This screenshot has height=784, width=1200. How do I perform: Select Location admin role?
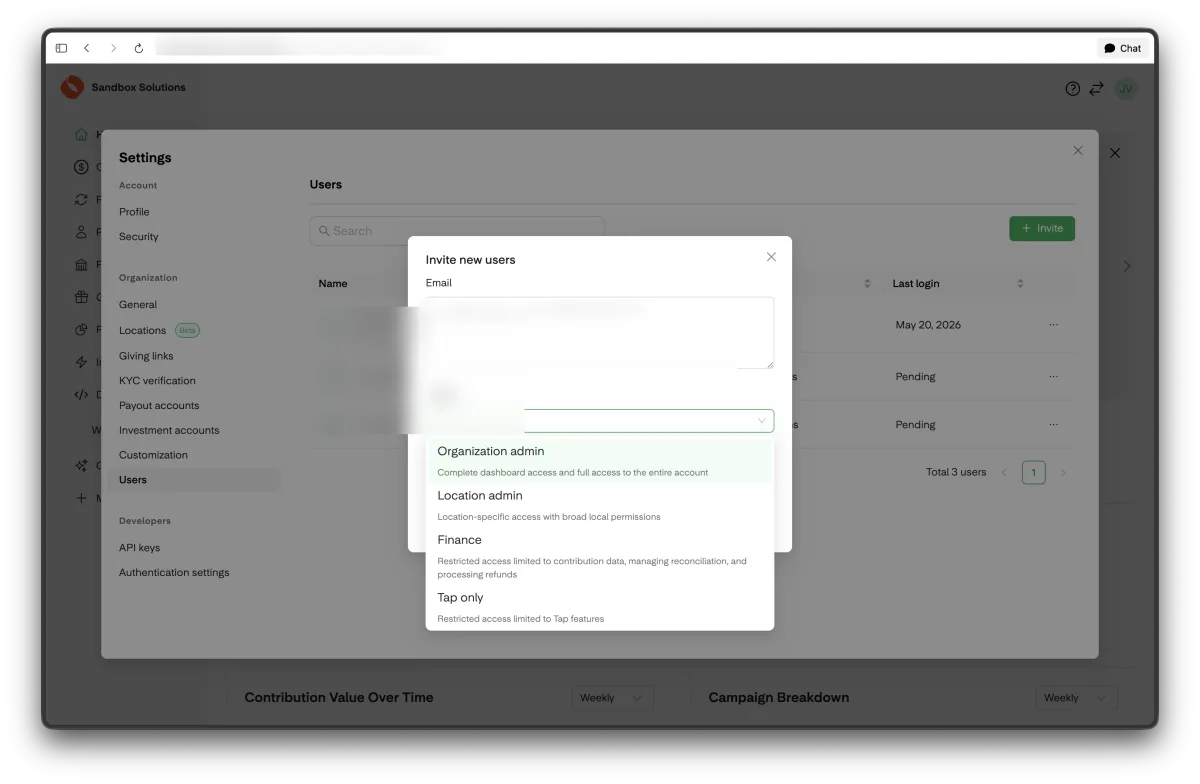(600, 505)
